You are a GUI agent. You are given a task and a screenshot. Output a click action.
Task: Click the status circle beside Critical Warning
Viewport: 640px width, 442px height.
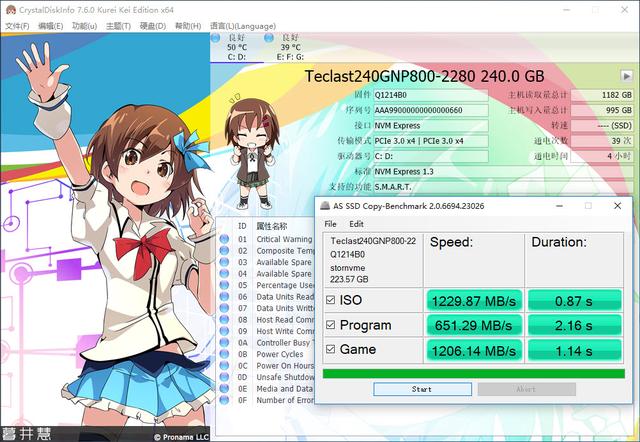click(x=225, y=239)
